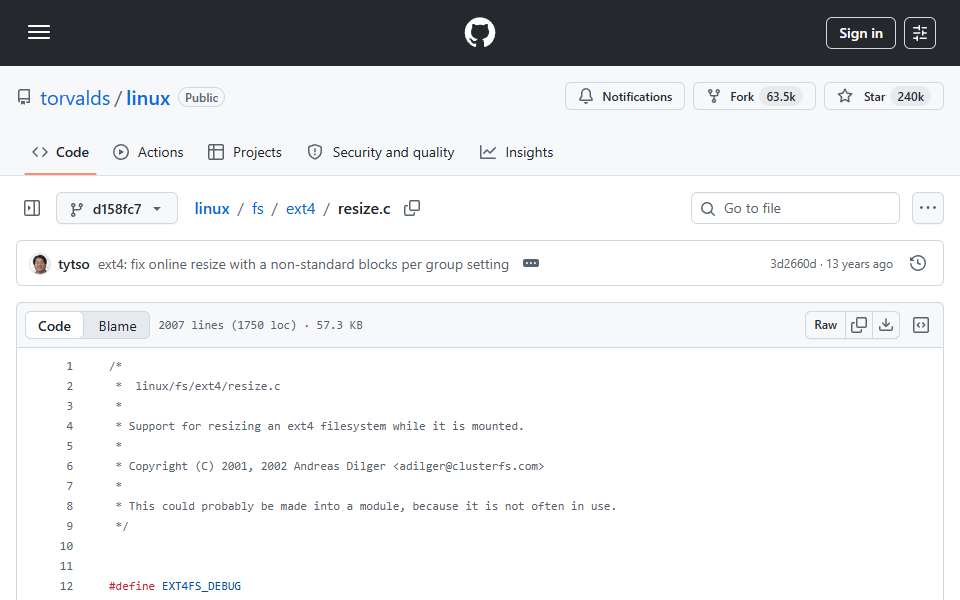Select the Code view toggle
The width and height of the screenshot is (960, 600).
(54, 326)
